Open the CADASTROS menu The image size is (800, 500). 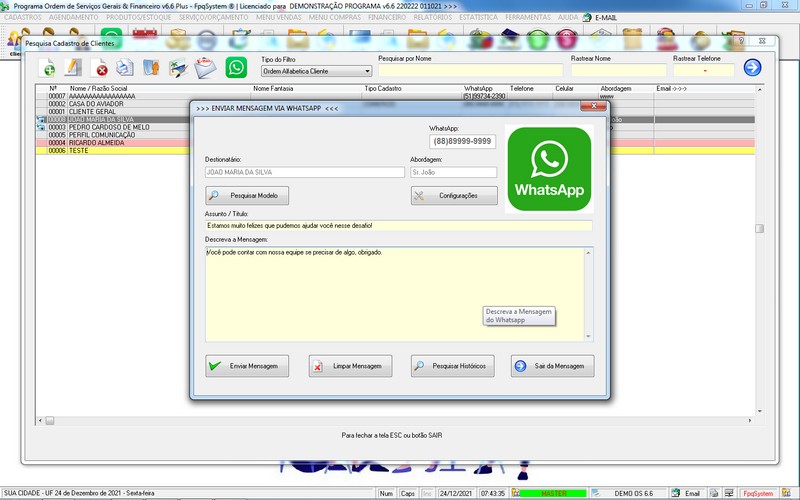[x=23, y=17]
